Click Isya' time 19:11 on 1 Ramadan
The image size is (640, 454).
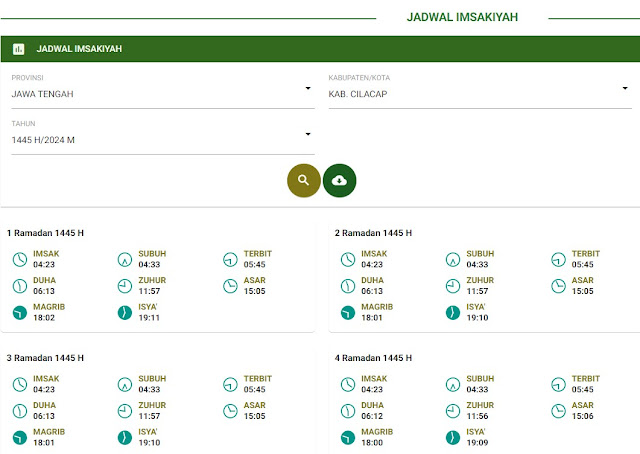[x=149, y=318]
